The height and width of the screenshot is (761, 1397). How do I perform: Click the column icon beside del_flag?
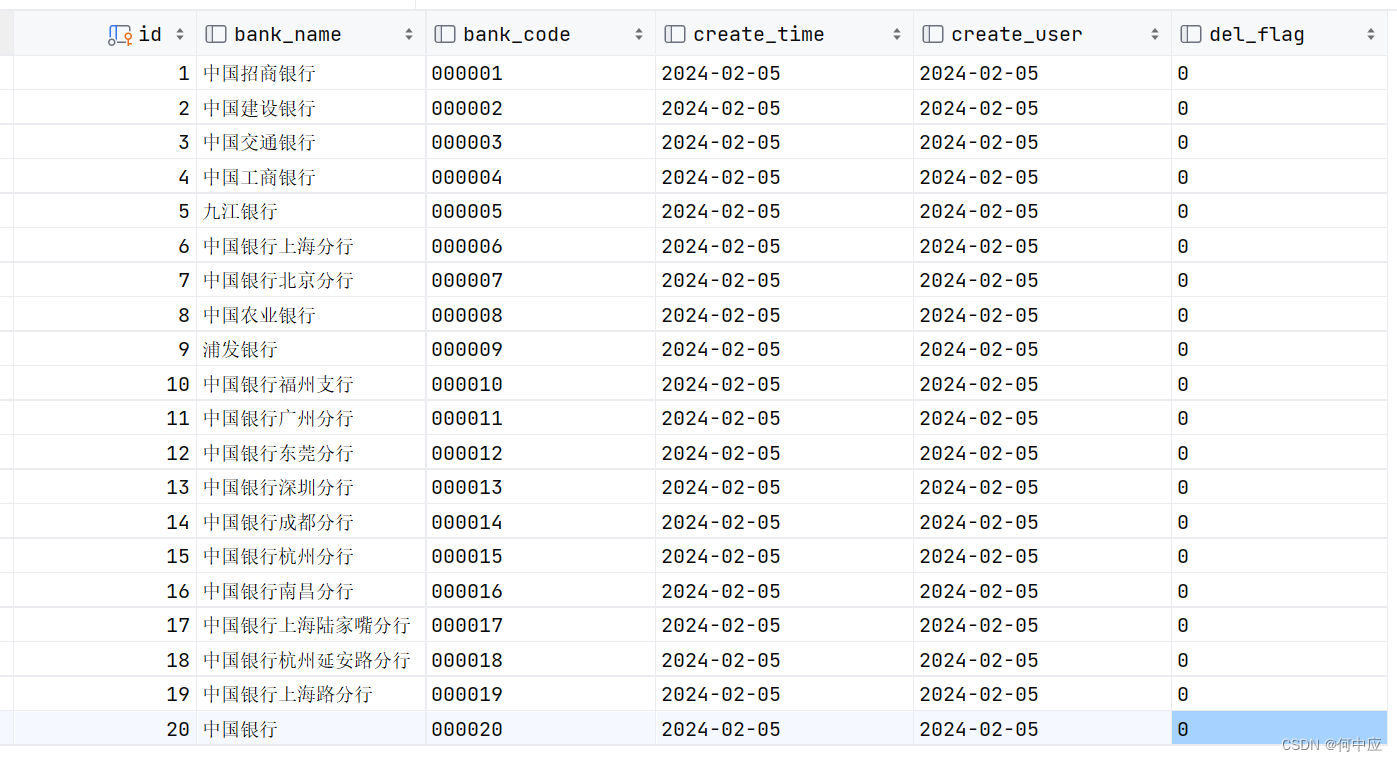tap(1191, 34)
